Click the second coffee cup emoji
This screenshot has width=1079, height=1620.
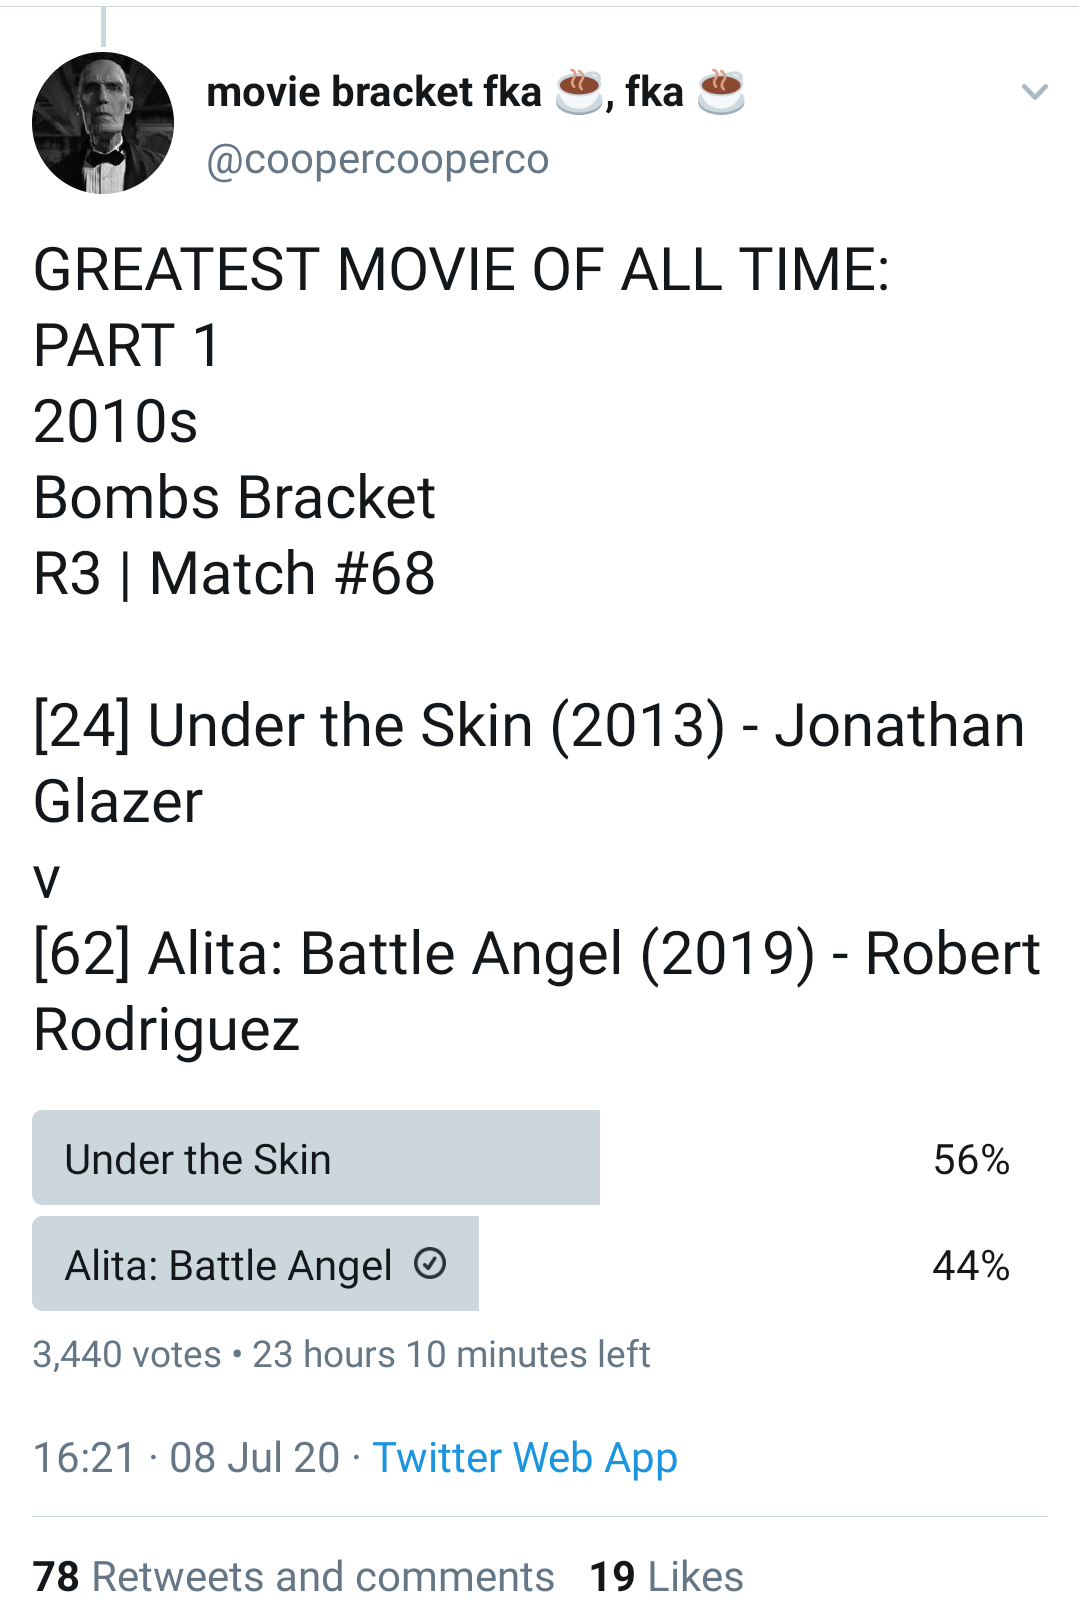[x=721, y=92]
